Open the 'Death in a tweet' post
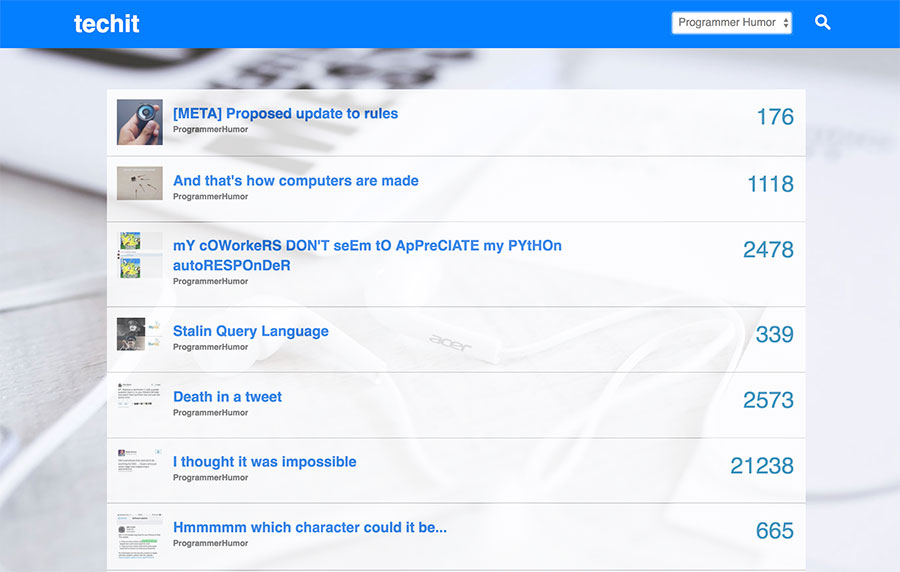 tap(227, 397)
